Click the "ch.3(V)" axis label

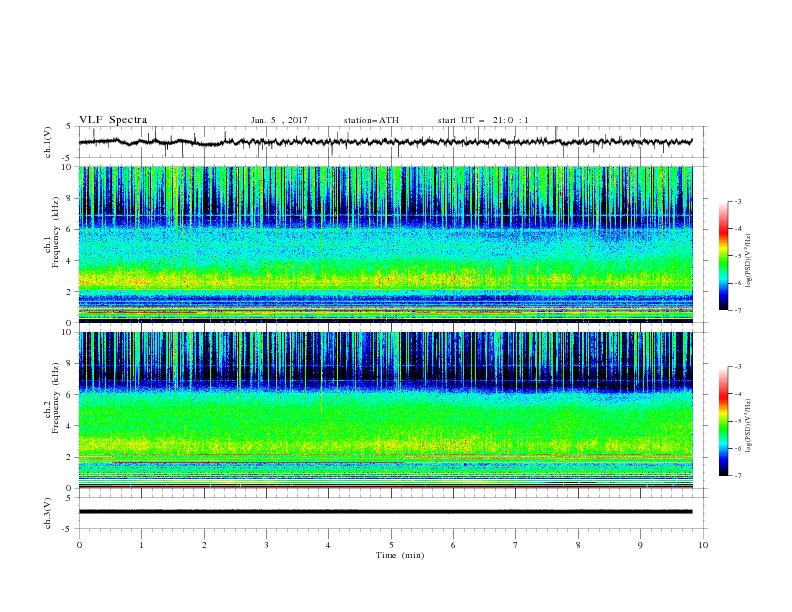[x=48, y=513]
